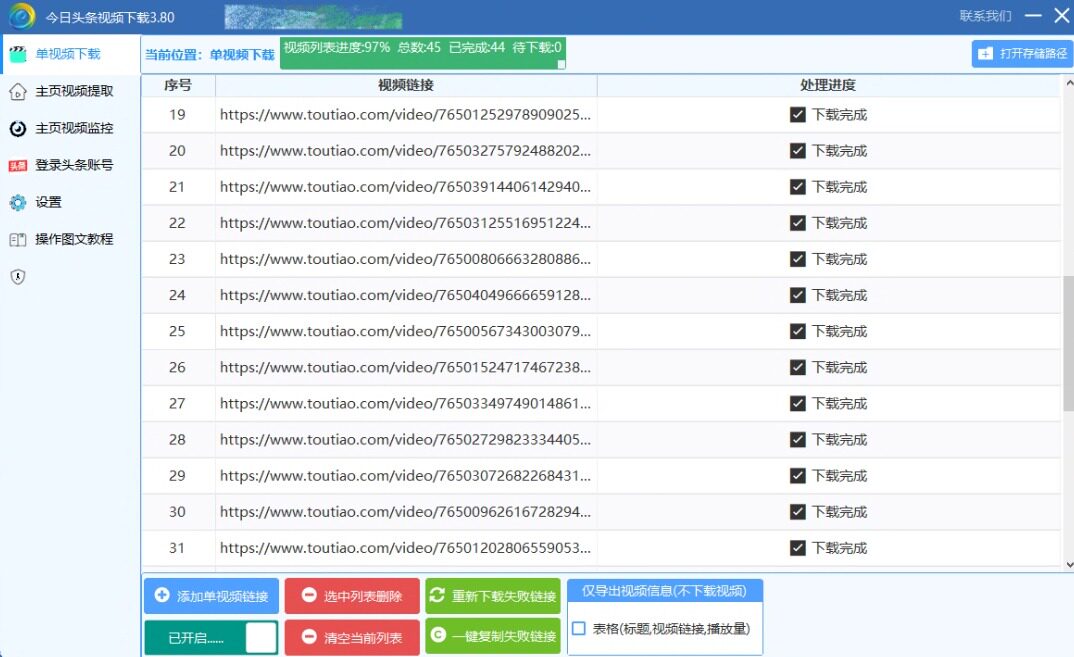Open 主页视频提取 section
Viewport: 1074px width, 657px height.
[71, 91]
